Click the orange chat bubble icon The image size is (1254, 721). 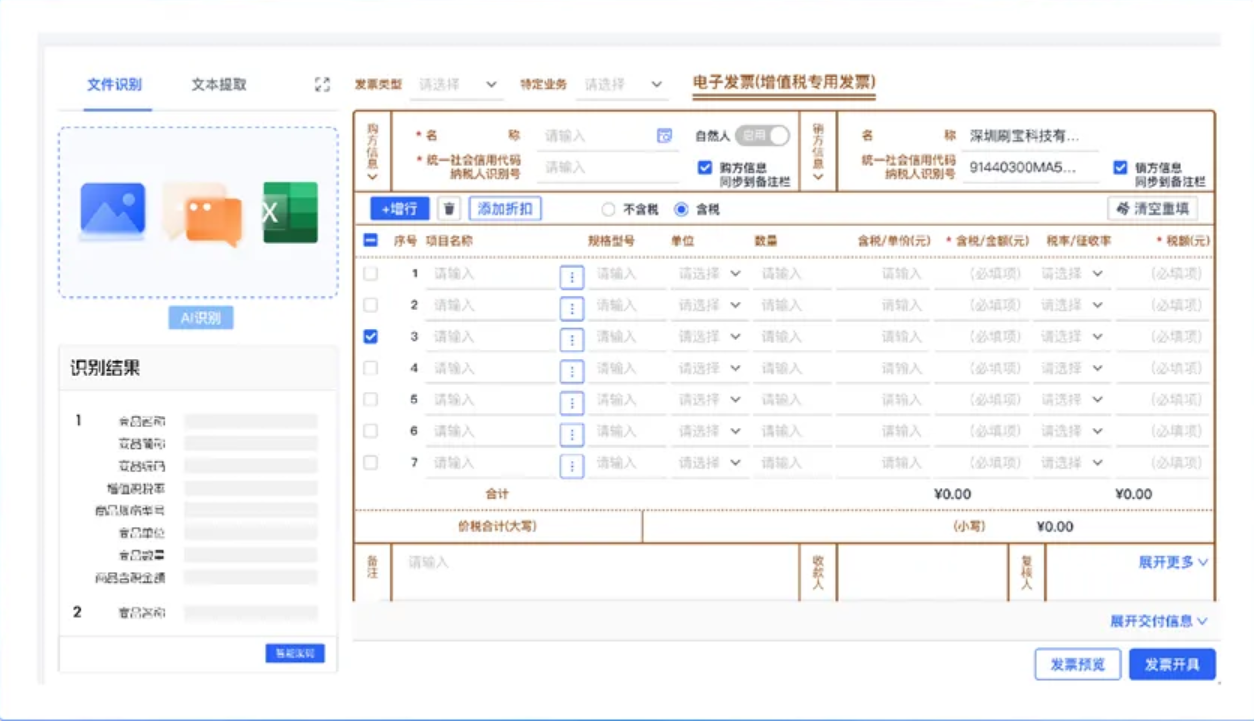coord(203,213)
